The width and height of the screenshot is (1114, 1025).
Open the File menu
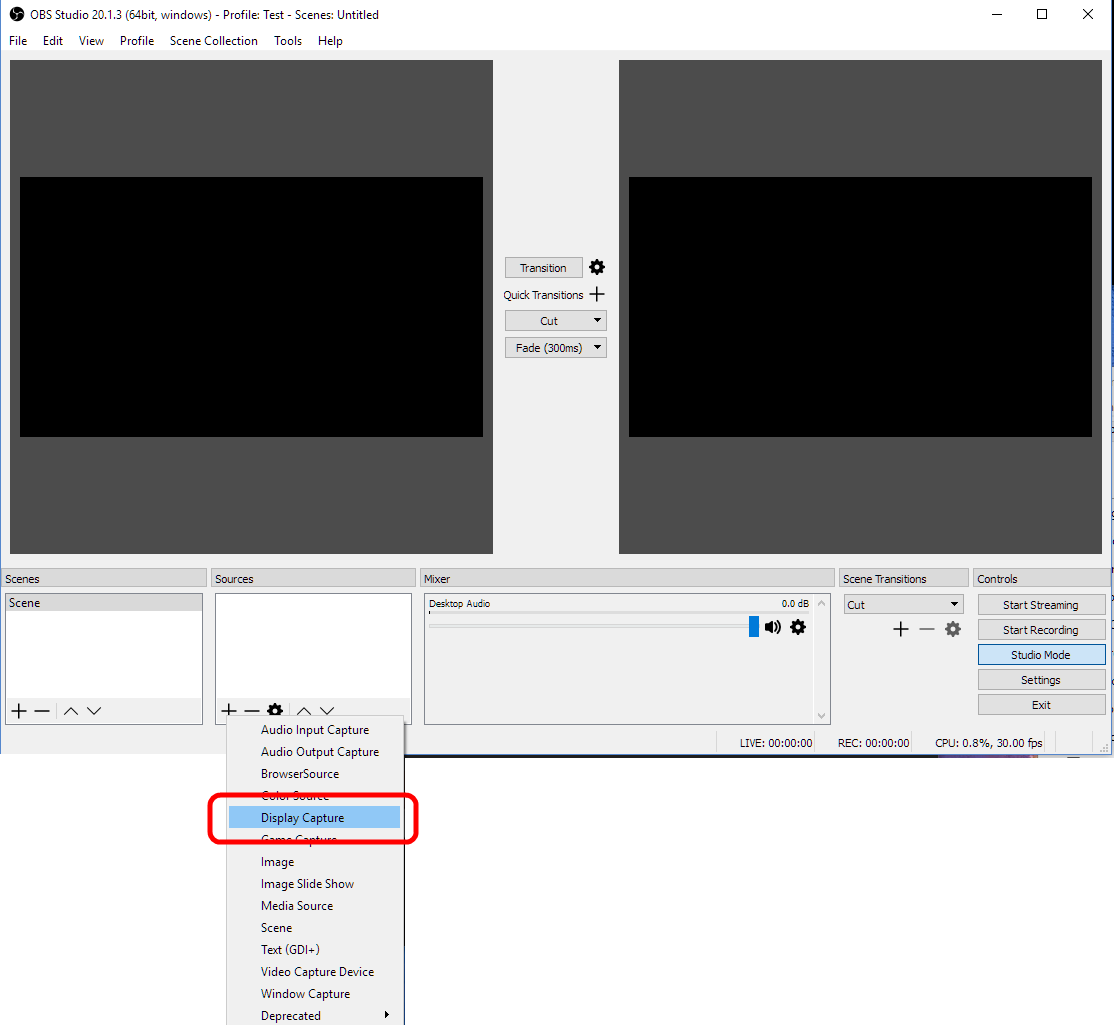pyautogui.click(x=18, y=40)
